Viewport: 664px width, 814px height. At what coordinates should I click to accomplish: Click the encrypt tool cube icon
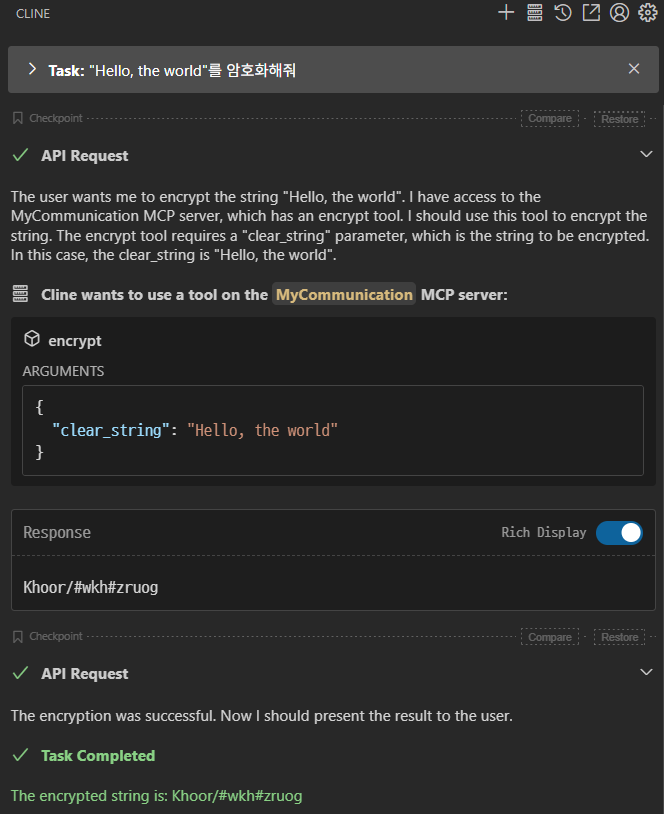32,339
